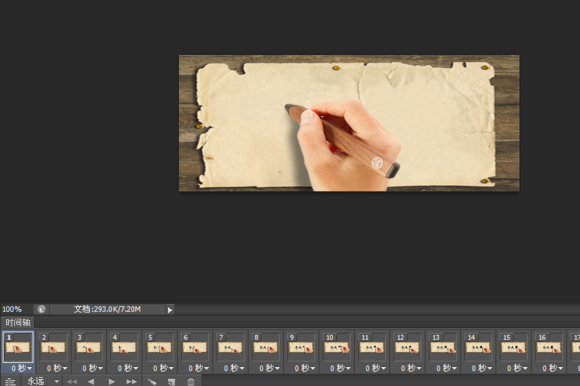Open frame 1 delay dropdown 0秒
Image resolution: width=580 pixels, height=386 pixels.
point(21,368)
